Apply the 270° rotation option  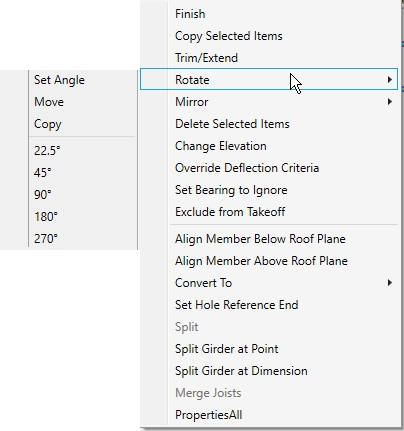point(46,239)
